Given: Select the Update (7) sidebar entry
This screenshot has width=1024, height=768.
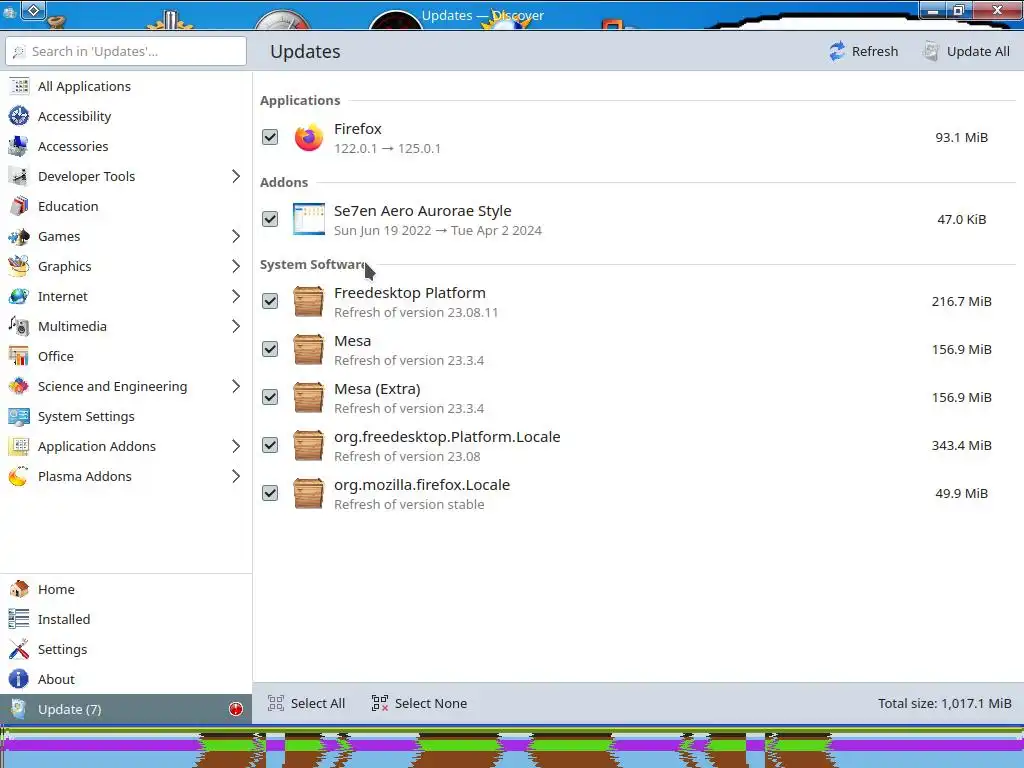Looking at the screenshot, I should [x=125, y=709].
